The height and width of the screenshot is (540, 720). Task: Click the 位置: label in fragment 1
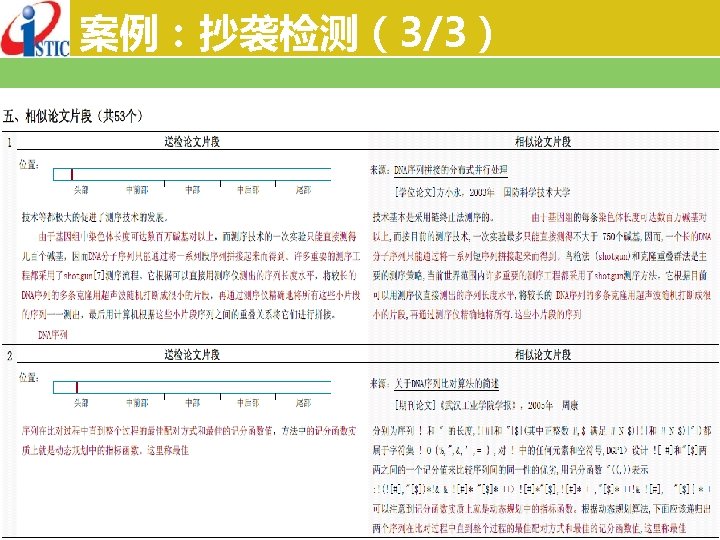(29, 164)
